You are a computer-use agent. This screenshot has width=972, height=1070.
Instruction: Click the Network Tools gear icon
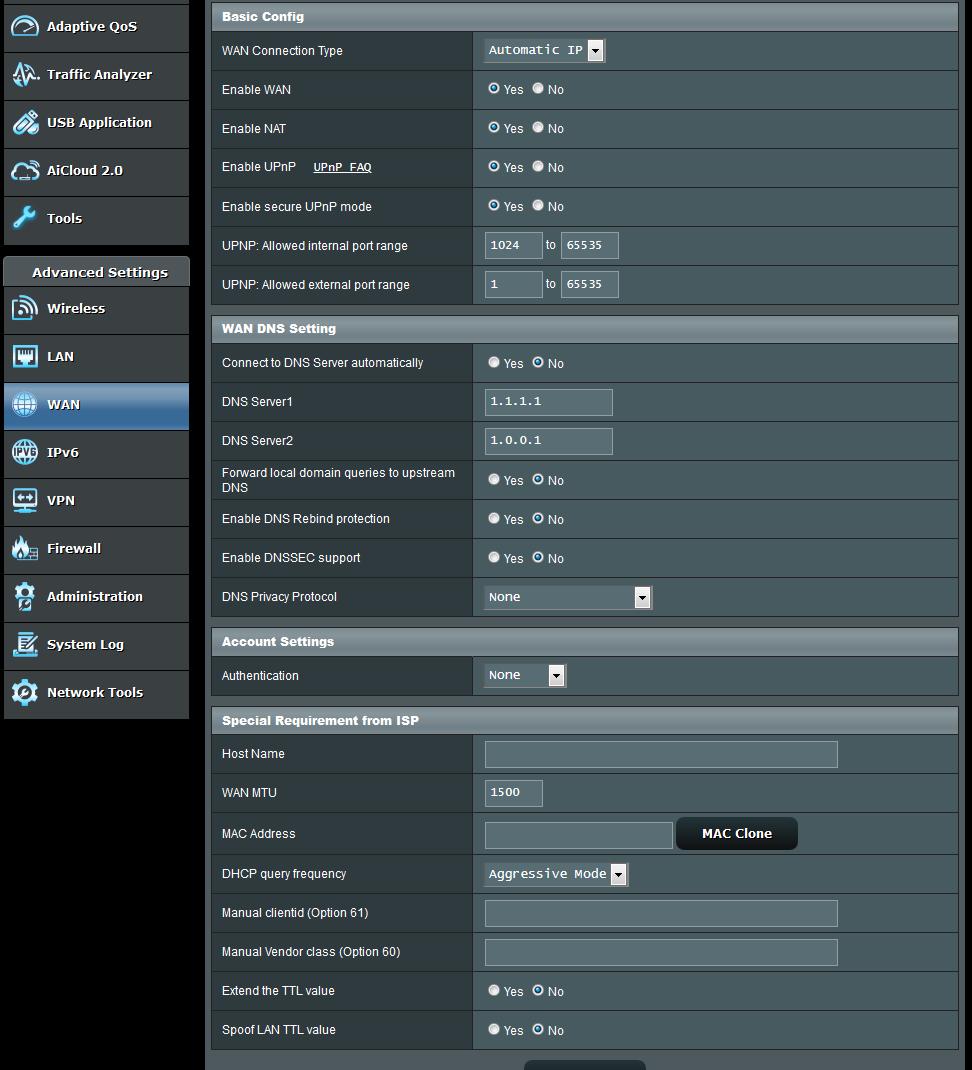(x=25, y=693)
